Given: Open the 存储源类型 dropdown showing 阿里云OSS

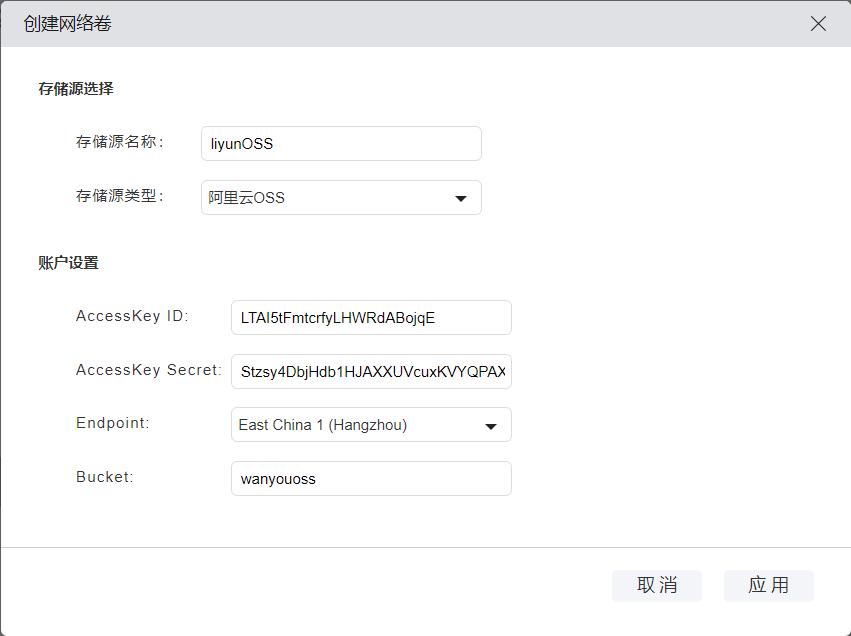Looking at the screenshot, I should (x=340, y=197).
